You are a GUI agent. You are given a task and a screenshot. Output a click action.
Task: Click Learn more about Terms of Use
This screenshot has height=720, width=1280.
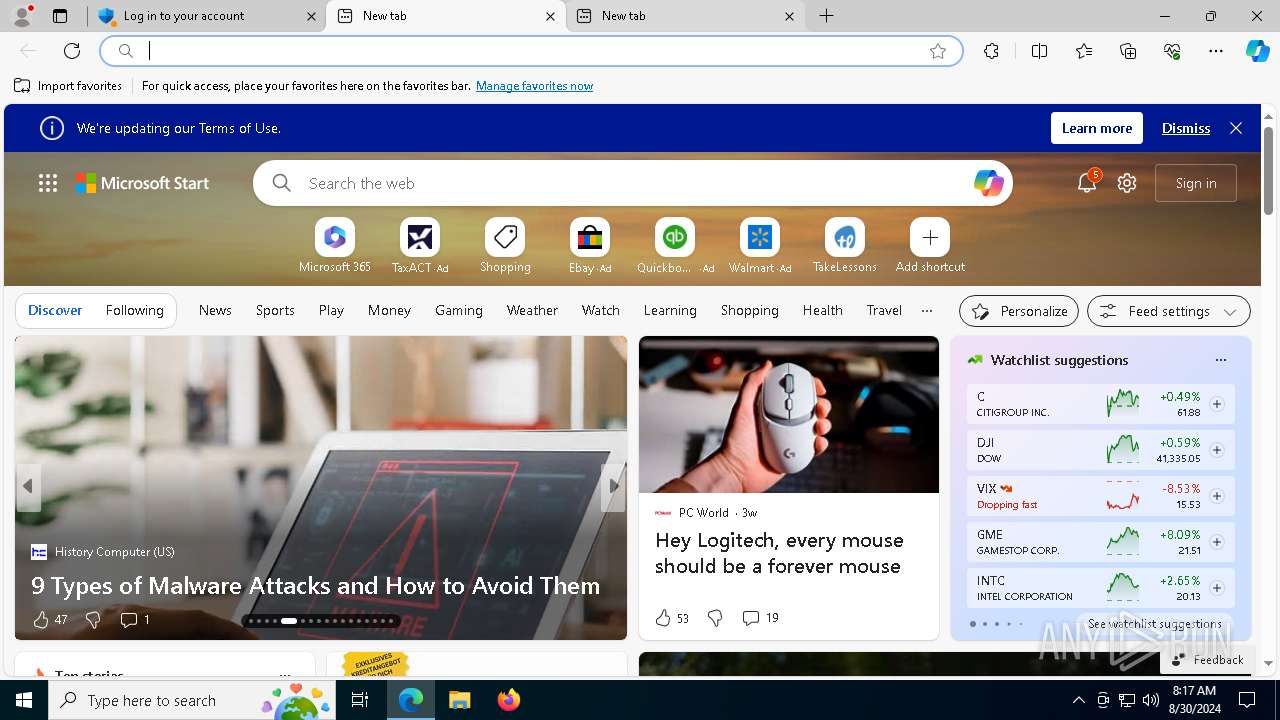[1097, 128]
